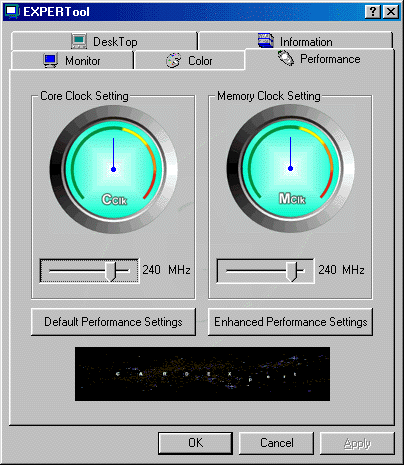The width and height of the screenshot is (404, 465).
Task: Switch to the DeskTop tab
Action: click(104, 41)
